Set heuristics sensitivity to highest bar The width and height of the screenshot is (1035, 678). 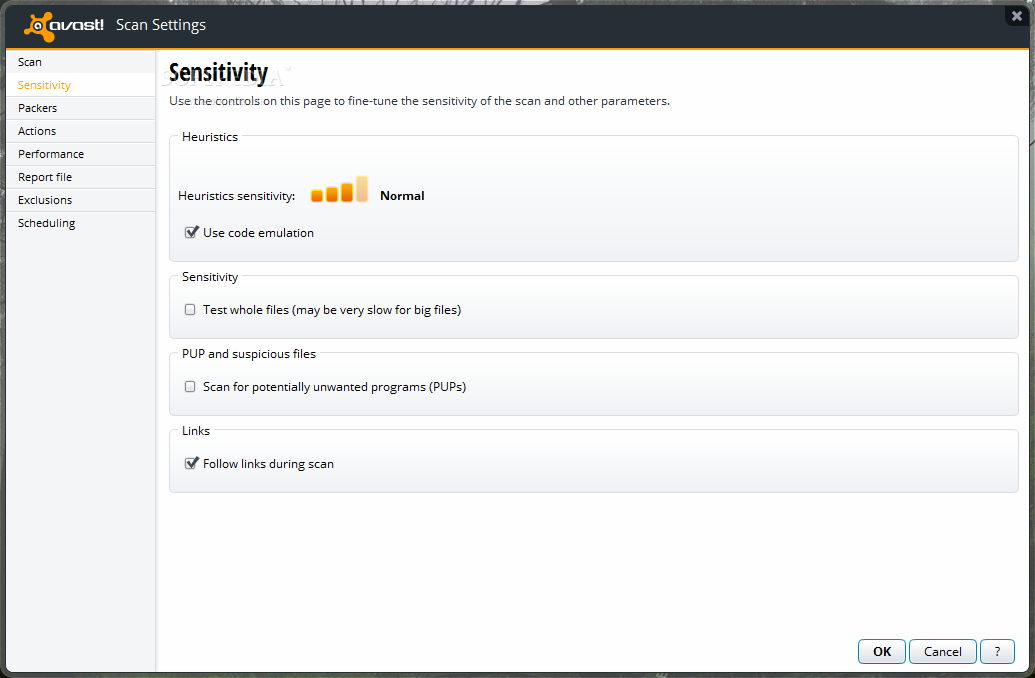(x=362, y=189)
